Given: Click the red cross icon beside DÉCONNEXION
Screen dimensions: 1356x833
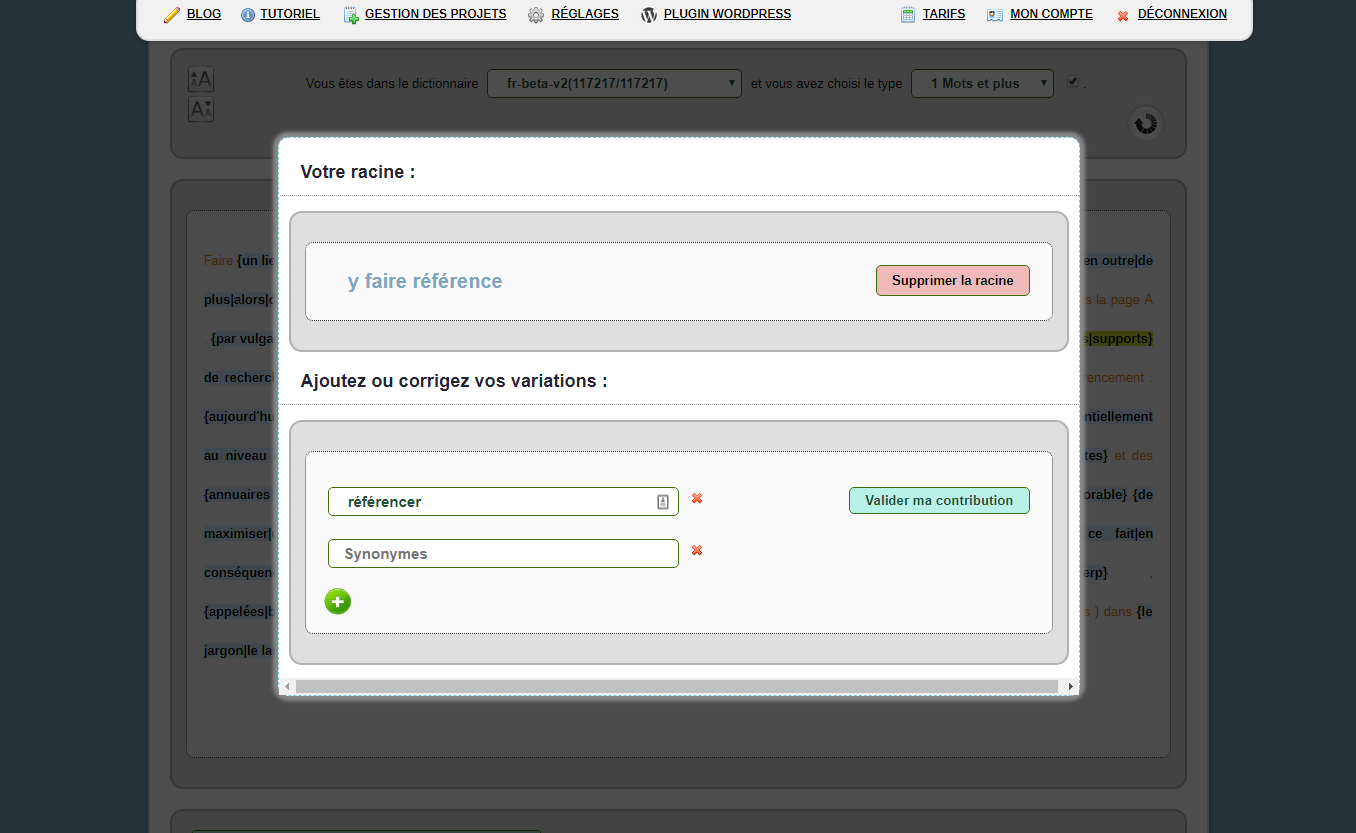Looking at the screenshot, I should tap(1123, 16).
